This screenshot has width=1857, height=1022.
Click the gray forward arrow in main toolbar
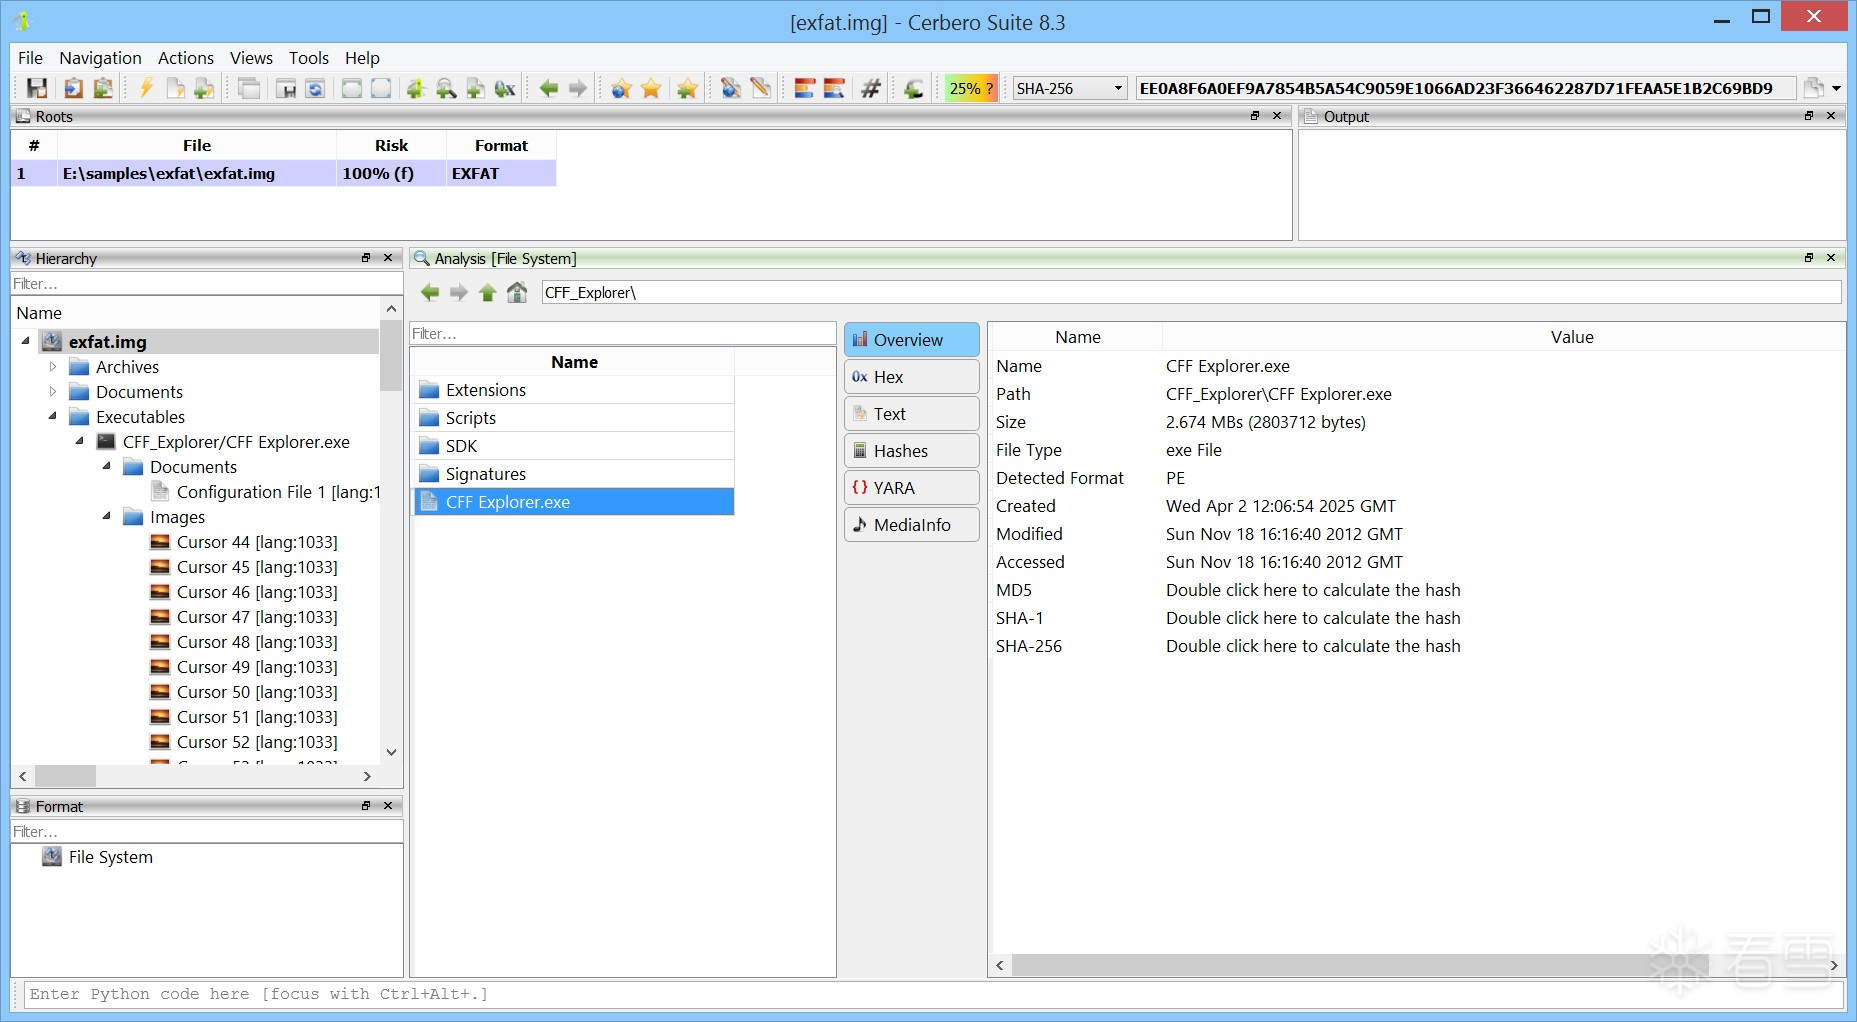point(578,88)
